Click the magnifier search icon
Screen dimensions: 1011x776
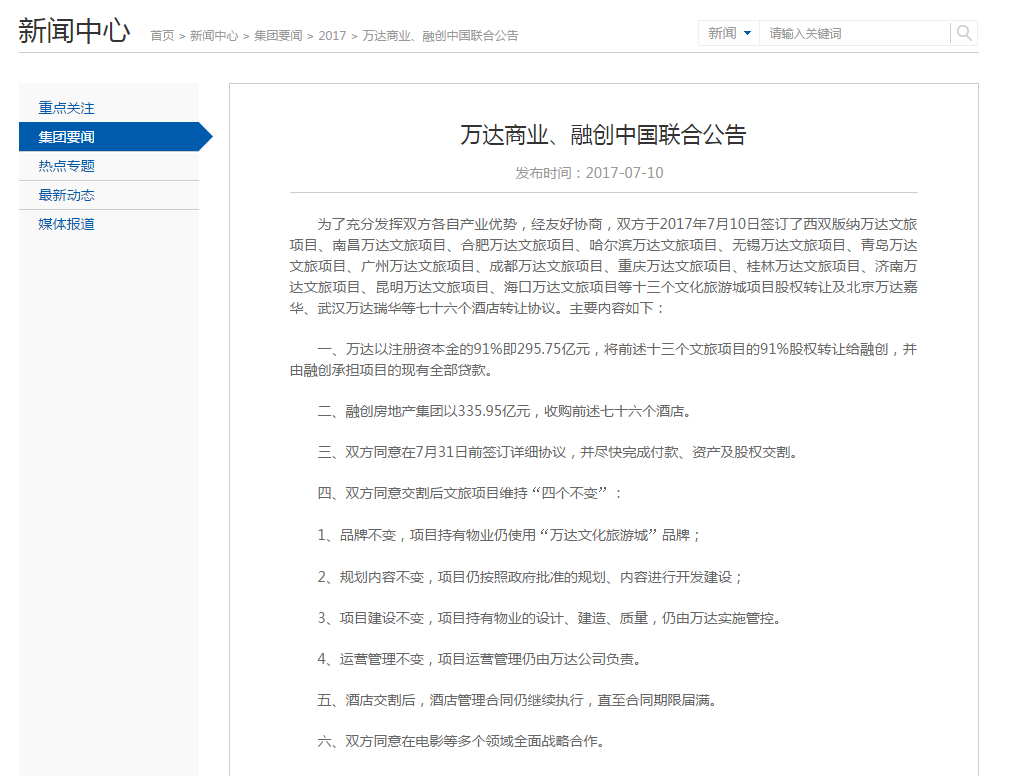(963, 33)
